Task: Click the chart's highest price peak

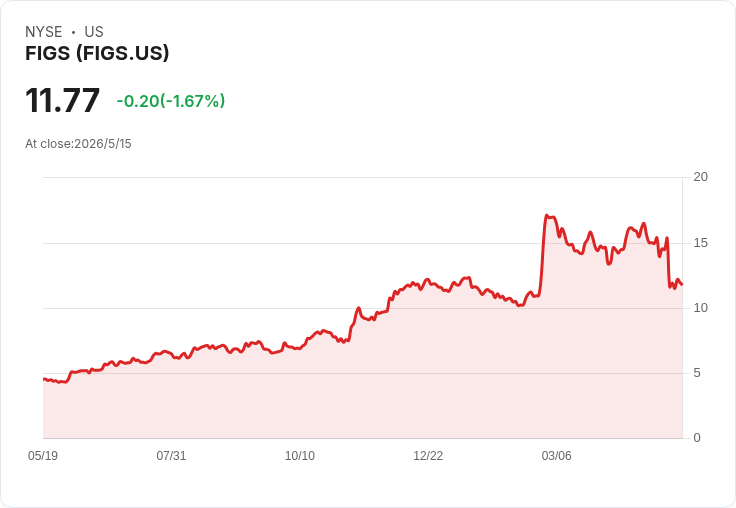Action: click(x=546, y=216)
